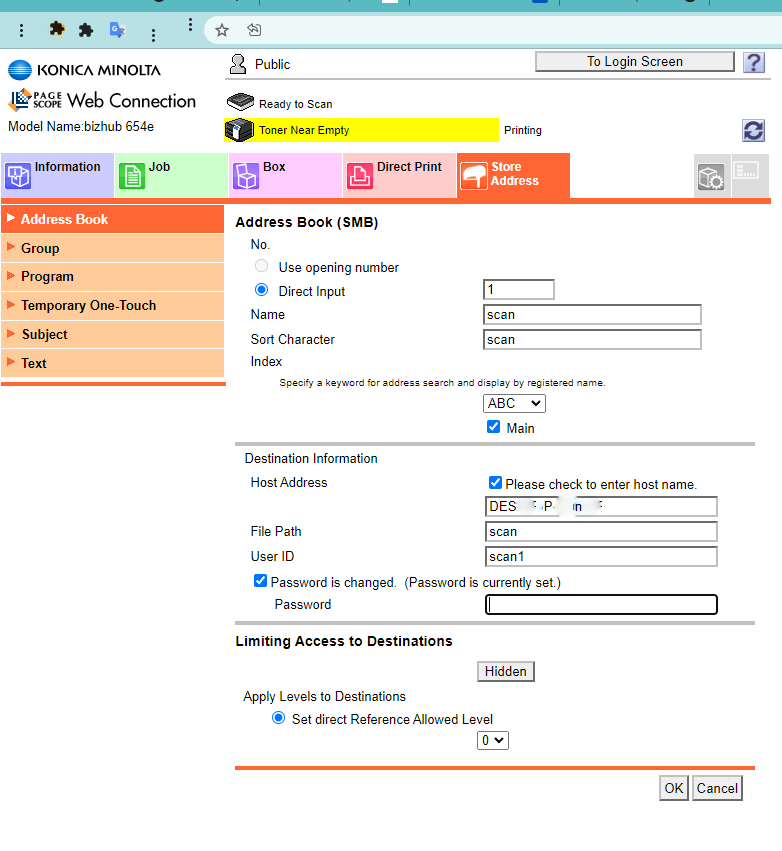Open Group in side menu

[x=112, y=248]
